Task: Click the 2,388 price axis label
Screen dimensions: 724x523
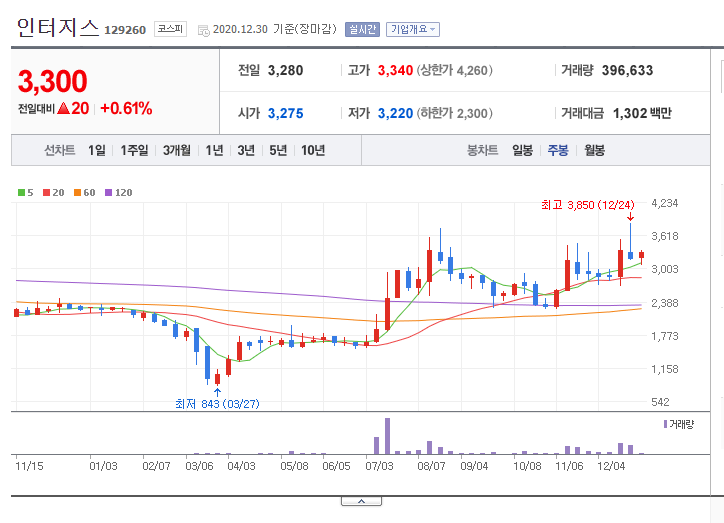Action: coord(664,303)
